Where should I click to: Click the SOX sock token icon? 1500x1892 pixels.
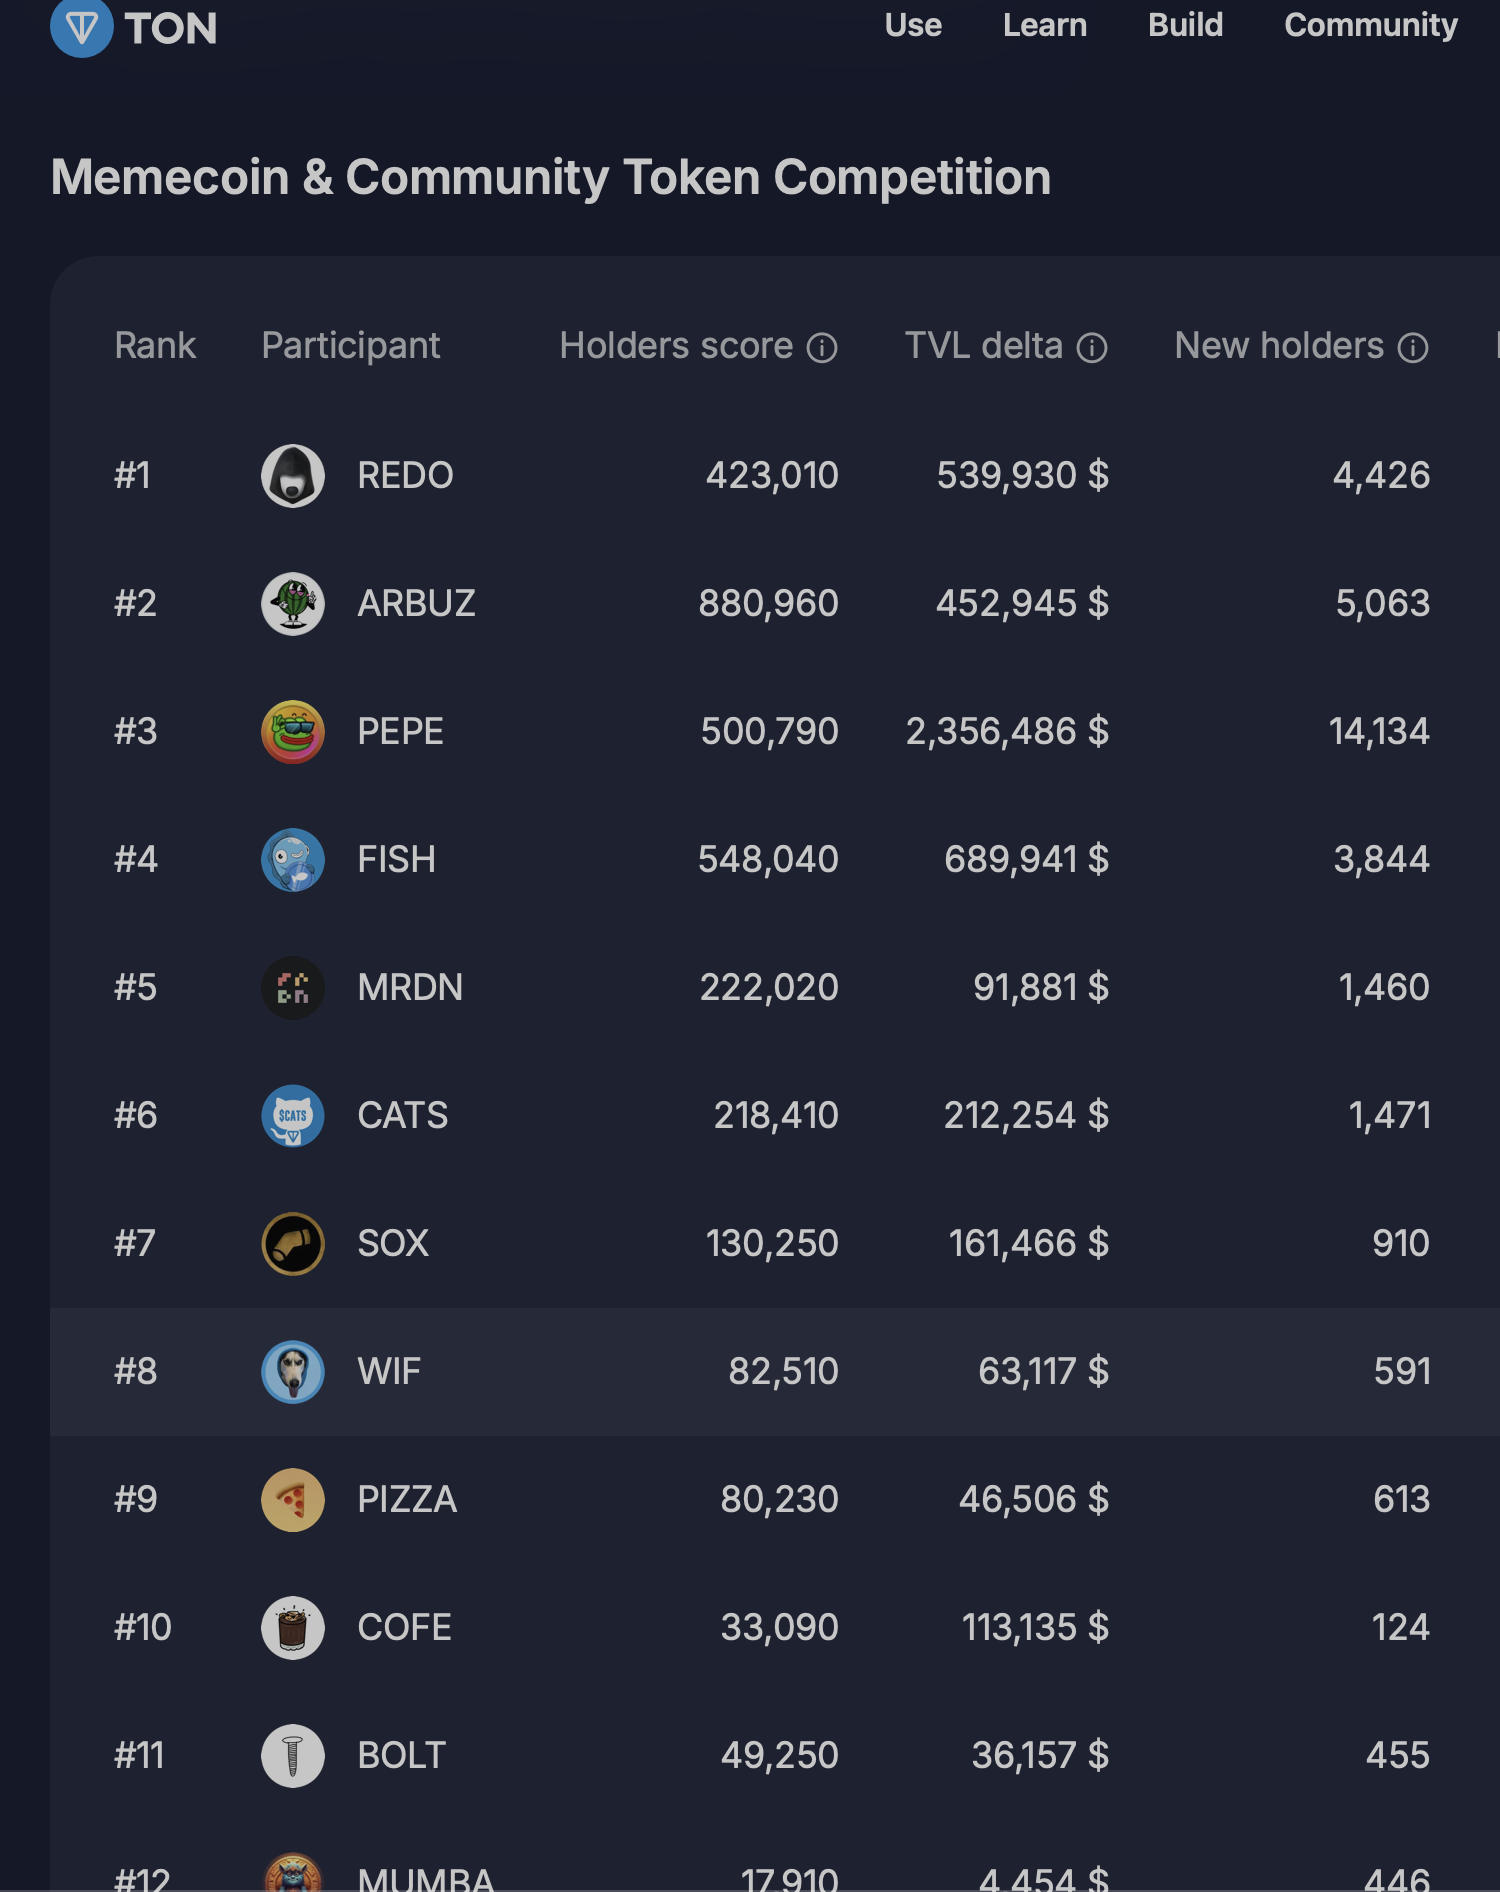(293, 1244)
